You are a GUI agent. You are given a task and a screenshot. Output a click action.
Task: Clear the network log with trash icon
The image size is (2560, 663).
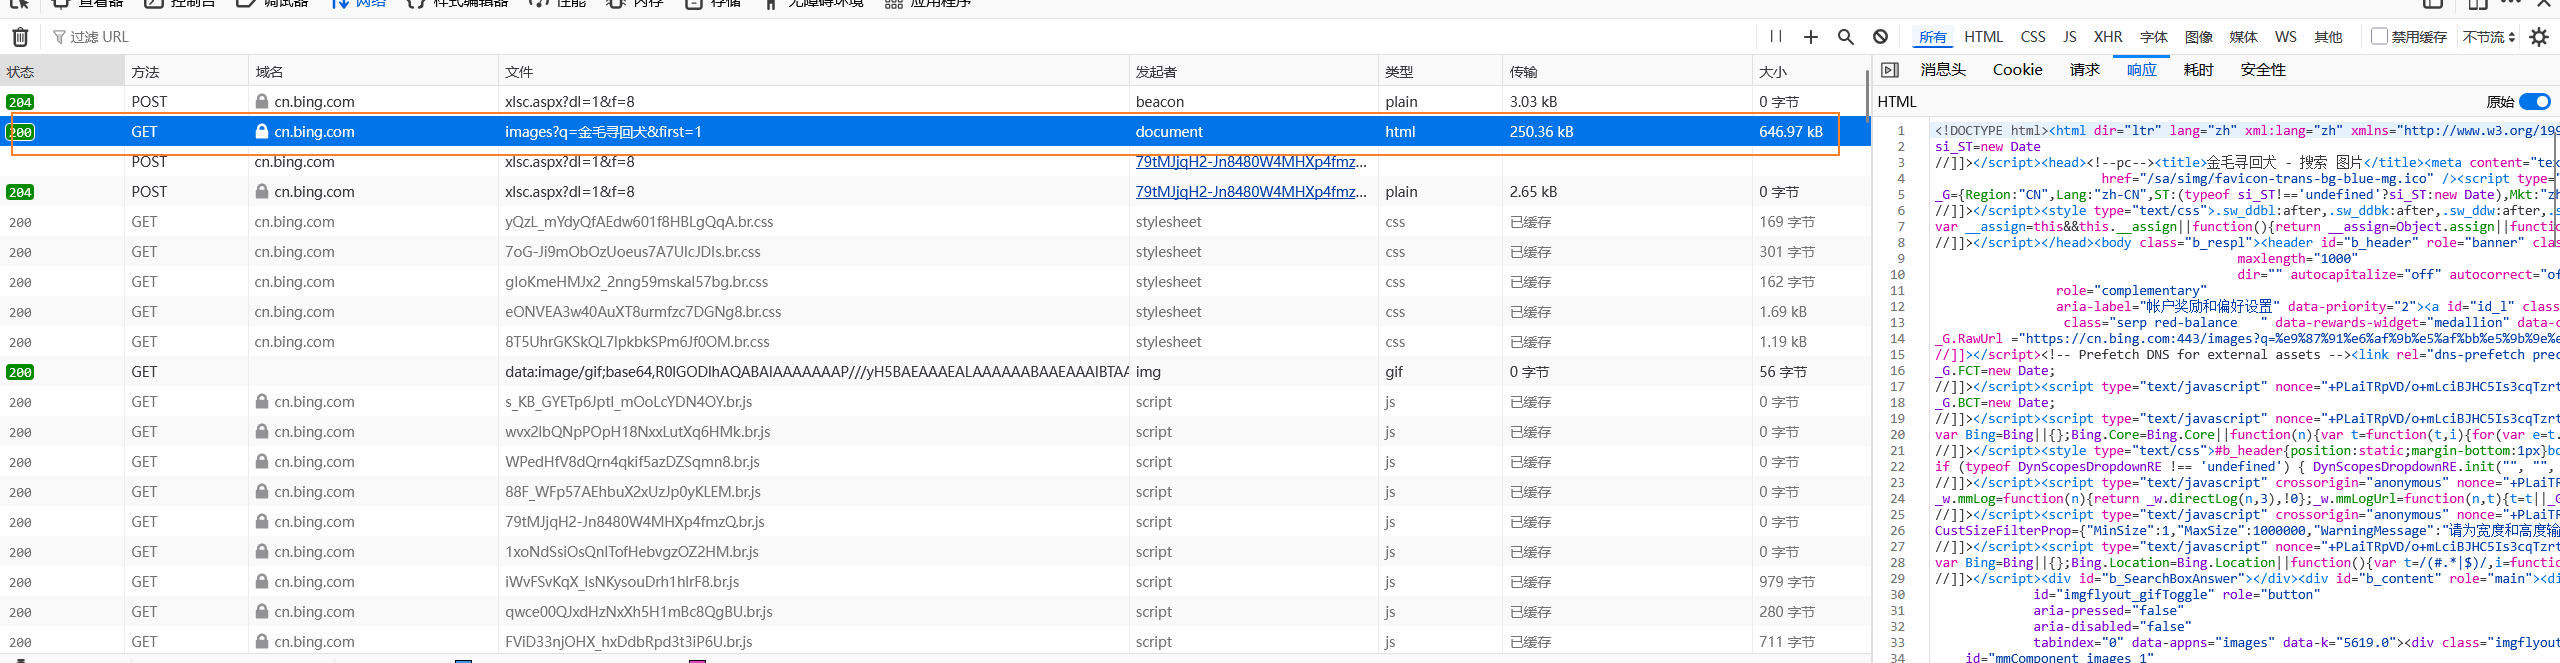click(20, 37)
